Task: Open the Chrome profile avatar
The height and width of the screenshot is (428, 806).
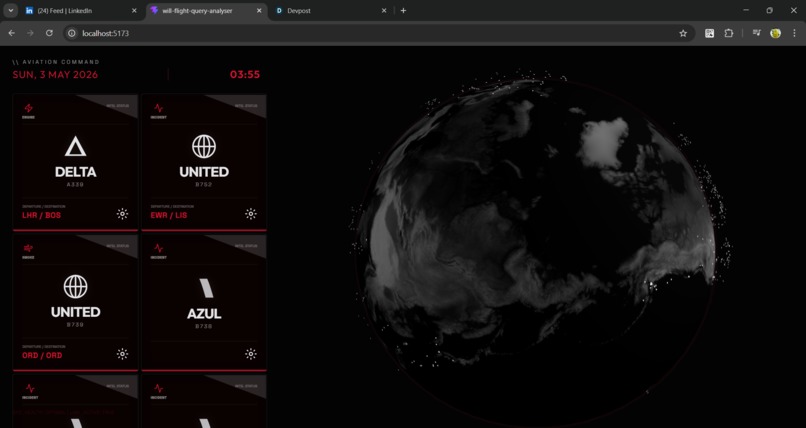Action: [776, 33]
